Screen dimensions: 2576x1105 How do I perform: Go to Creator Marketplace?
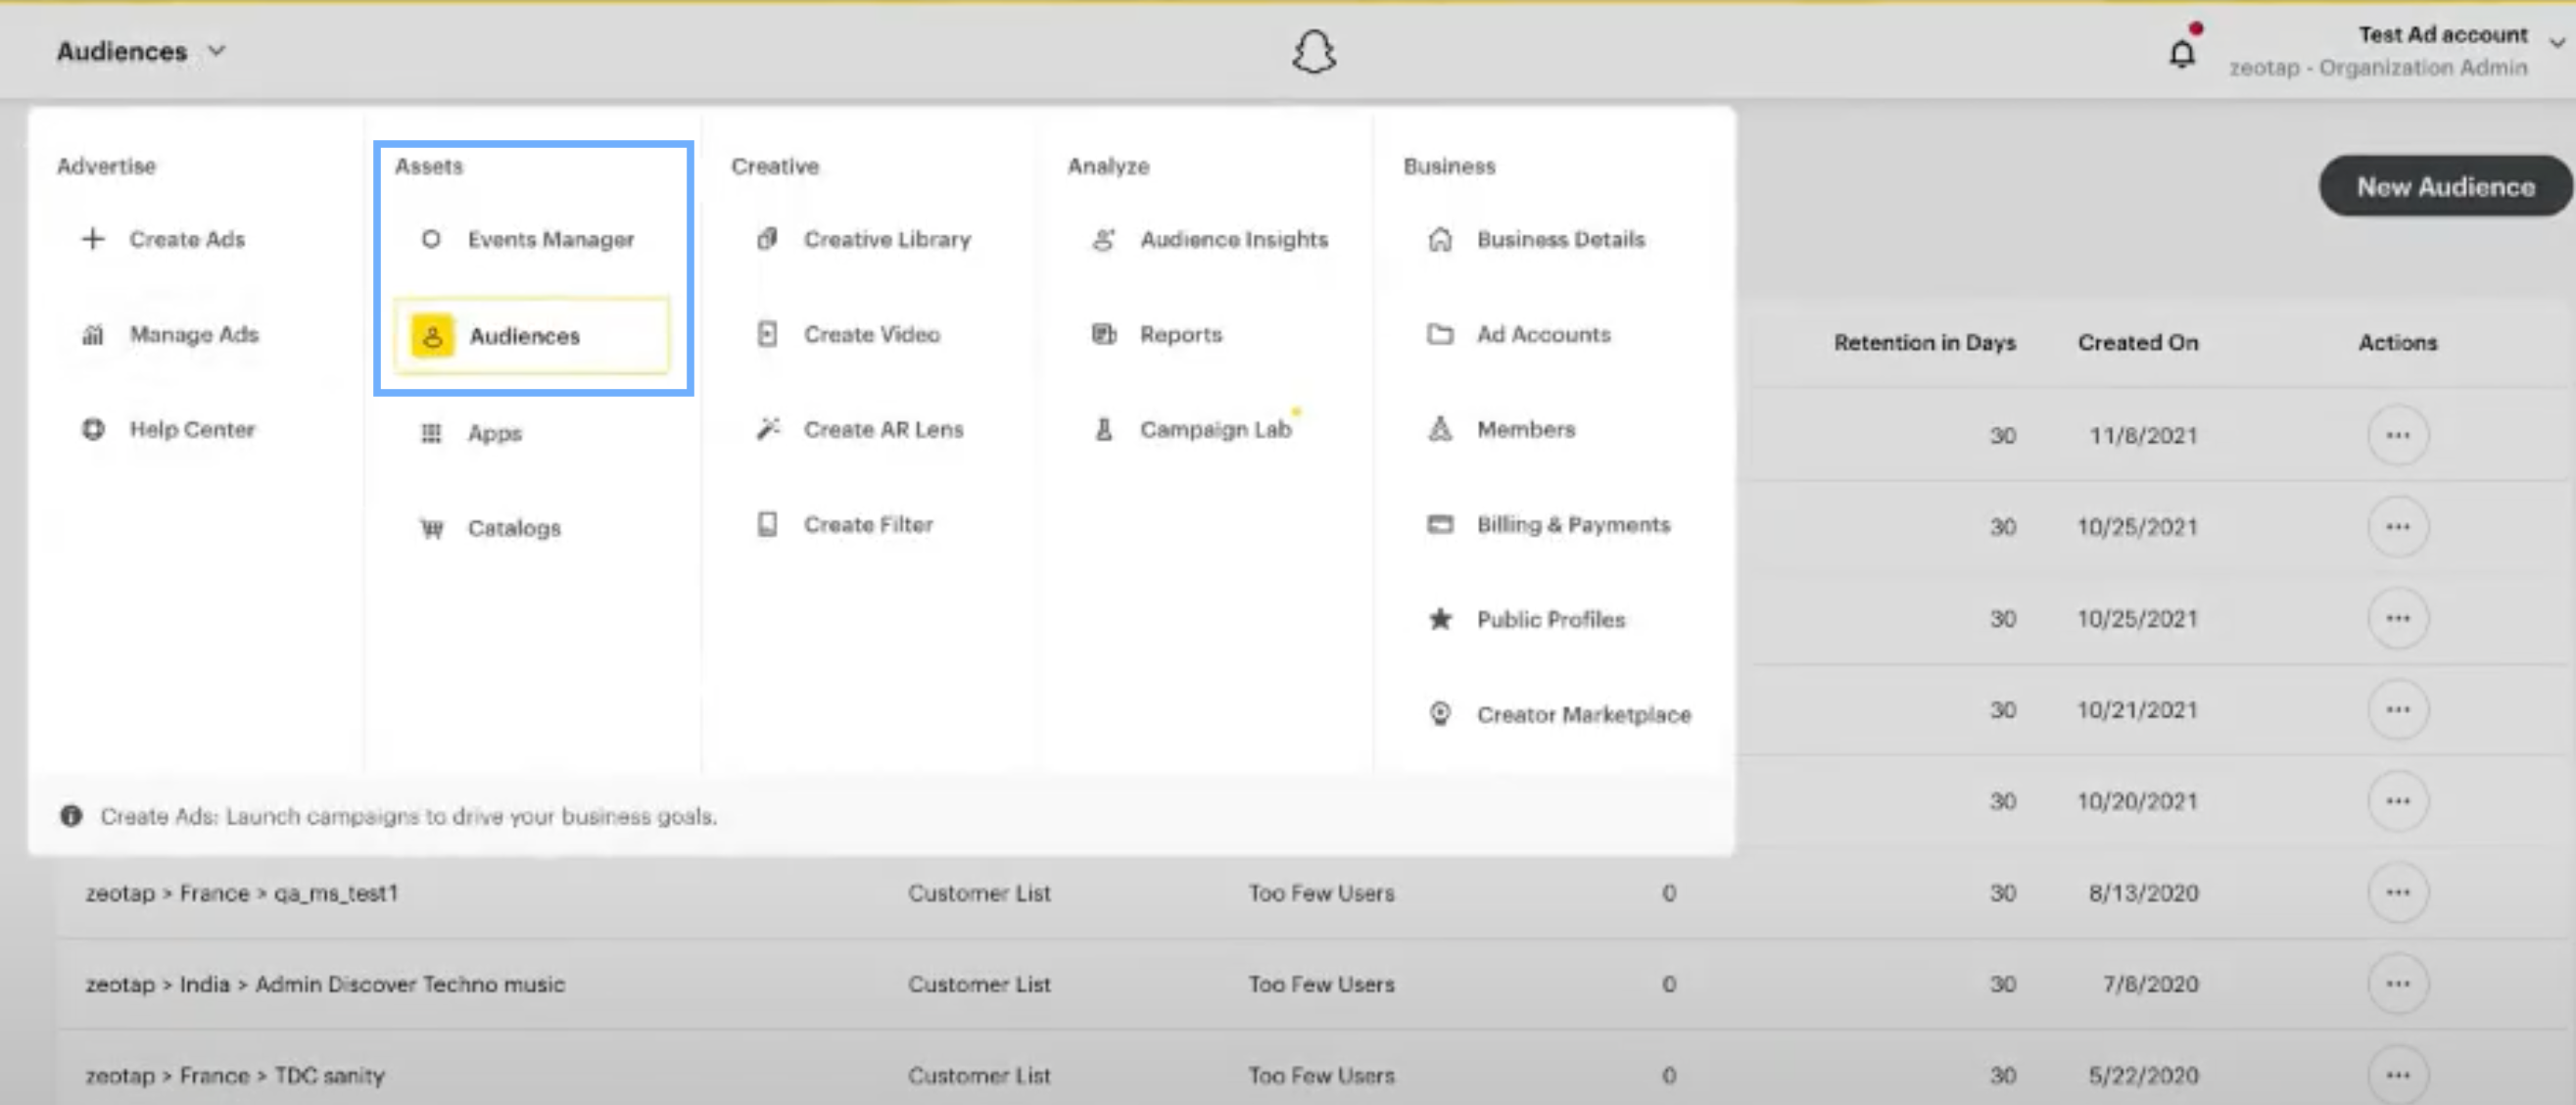point(1583,714)
